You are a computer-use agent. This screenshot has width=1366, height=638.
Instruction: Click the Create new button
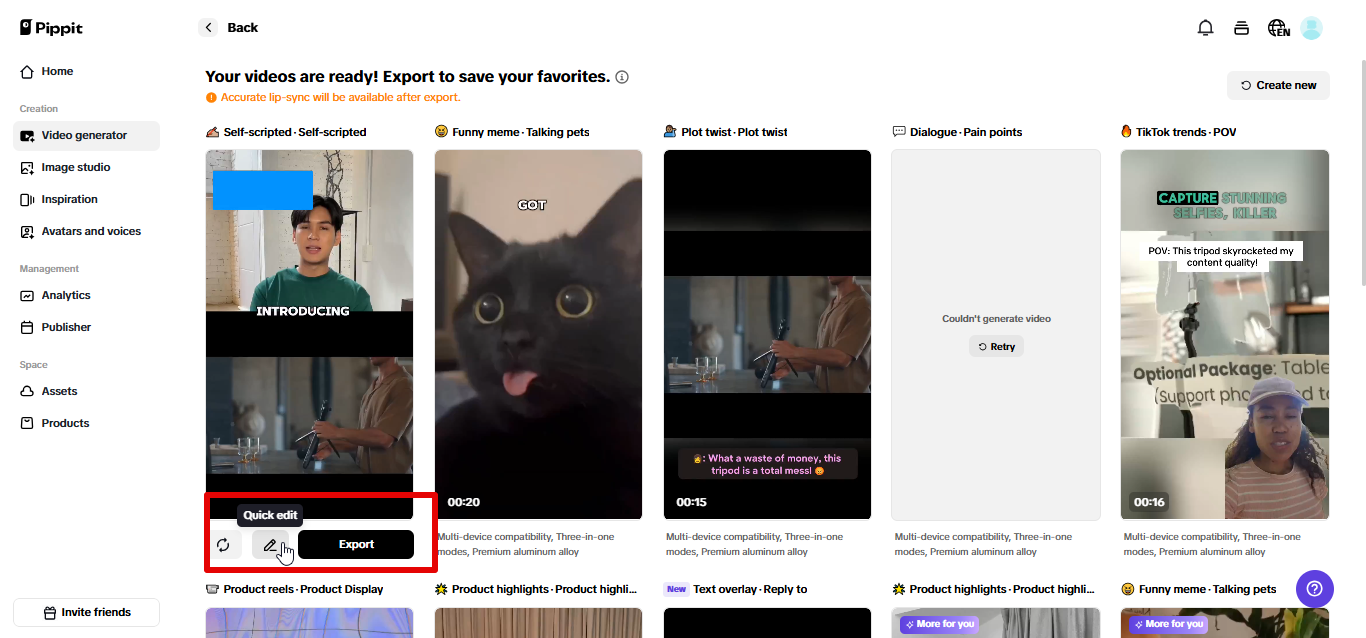click(x=1278, y=85)
